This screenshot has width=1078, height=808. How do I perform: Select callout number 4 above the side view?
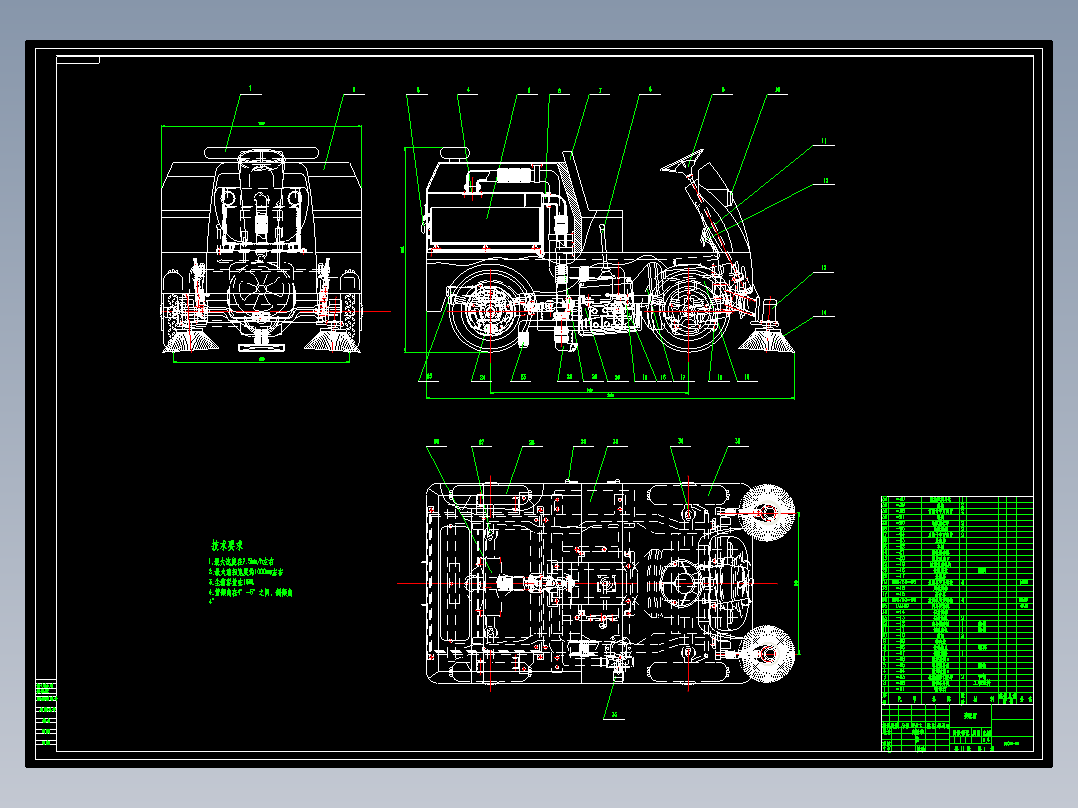(x=468, y=89)
